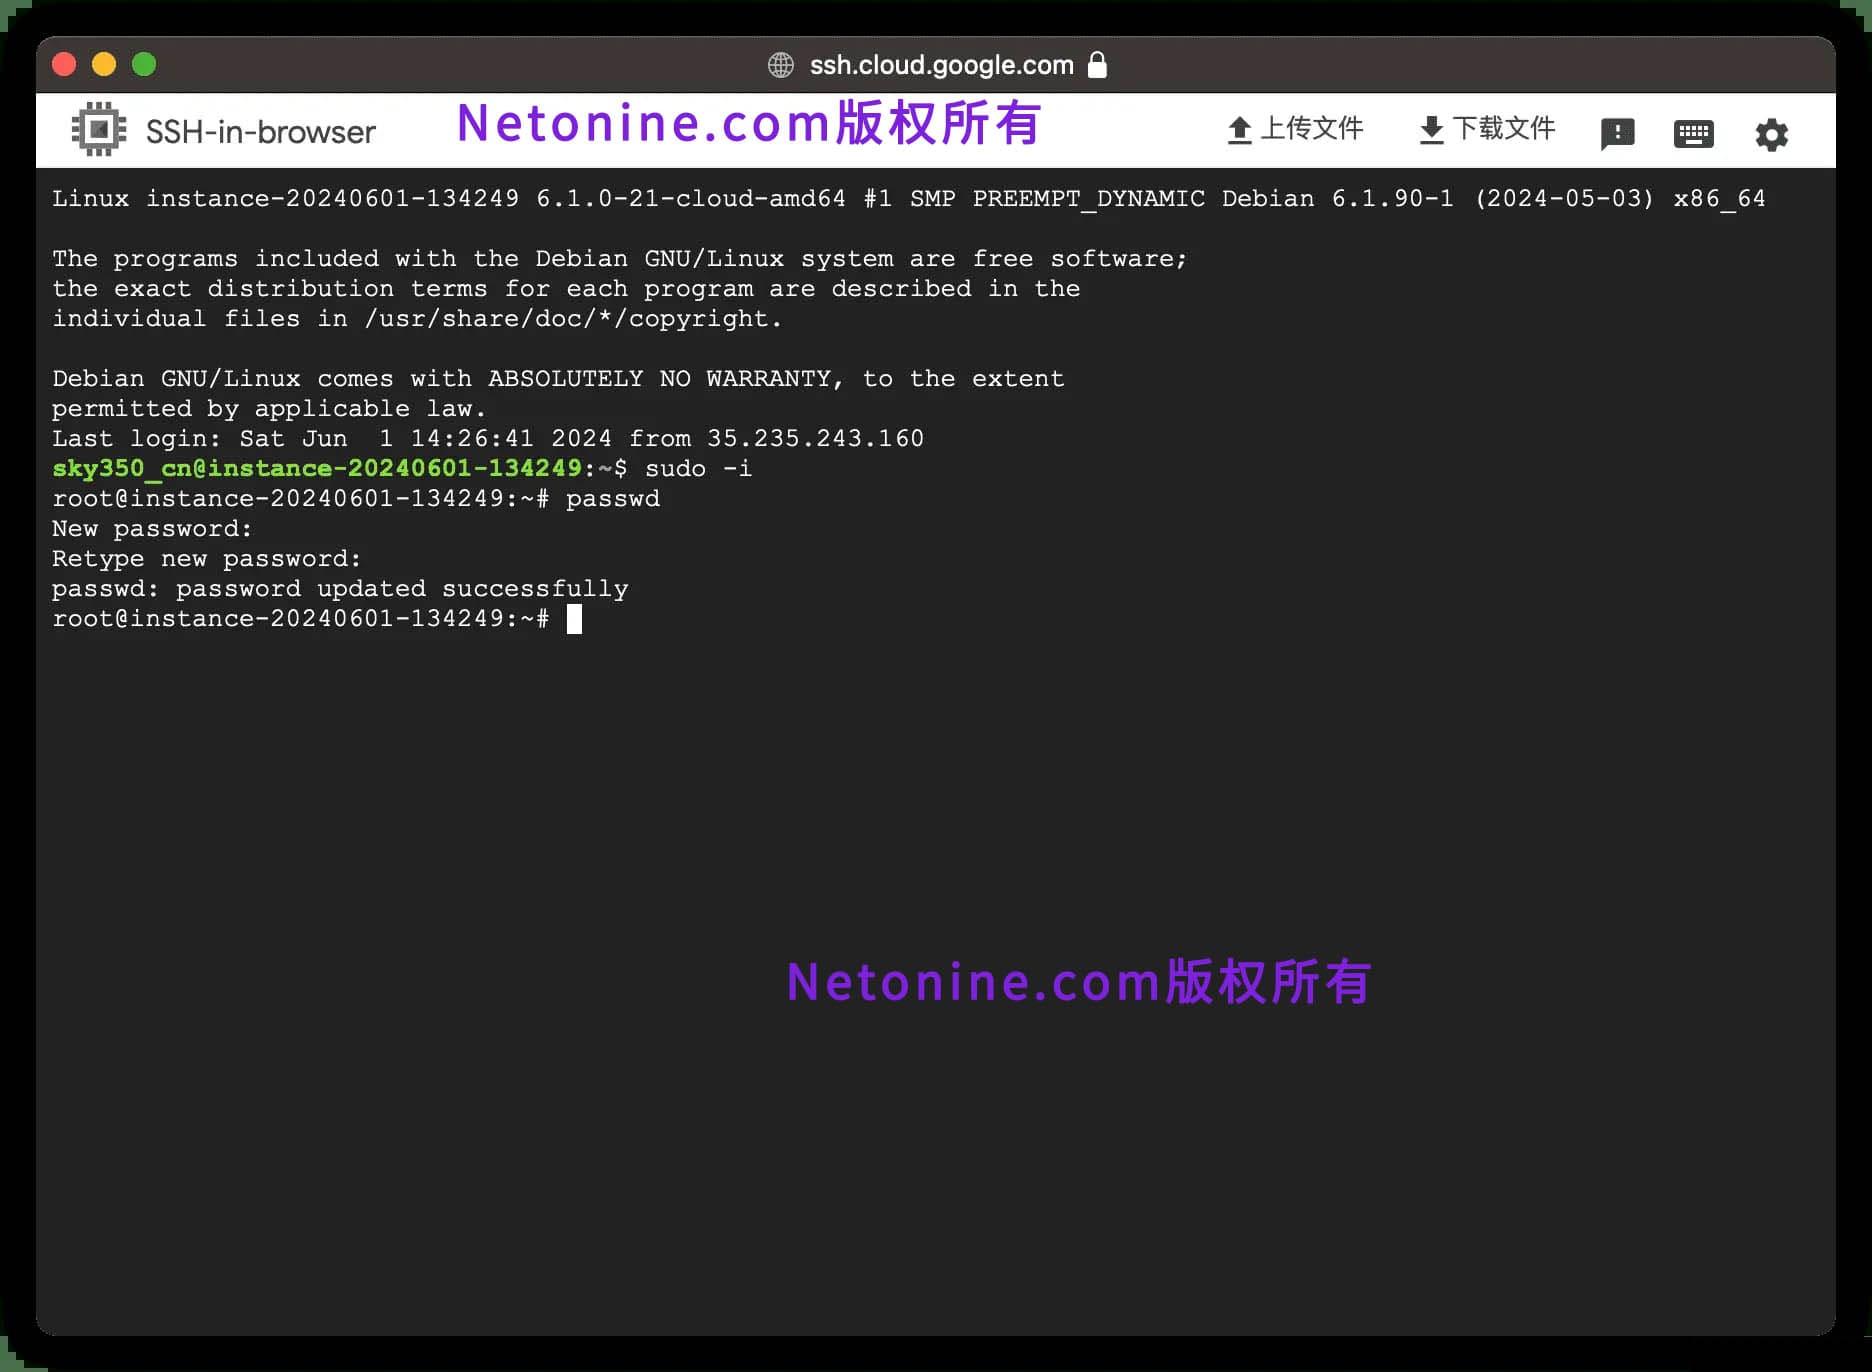Click the IP address 35.235.243.160
This screenshot has height=1372, width=1872.
click(815, 438)
